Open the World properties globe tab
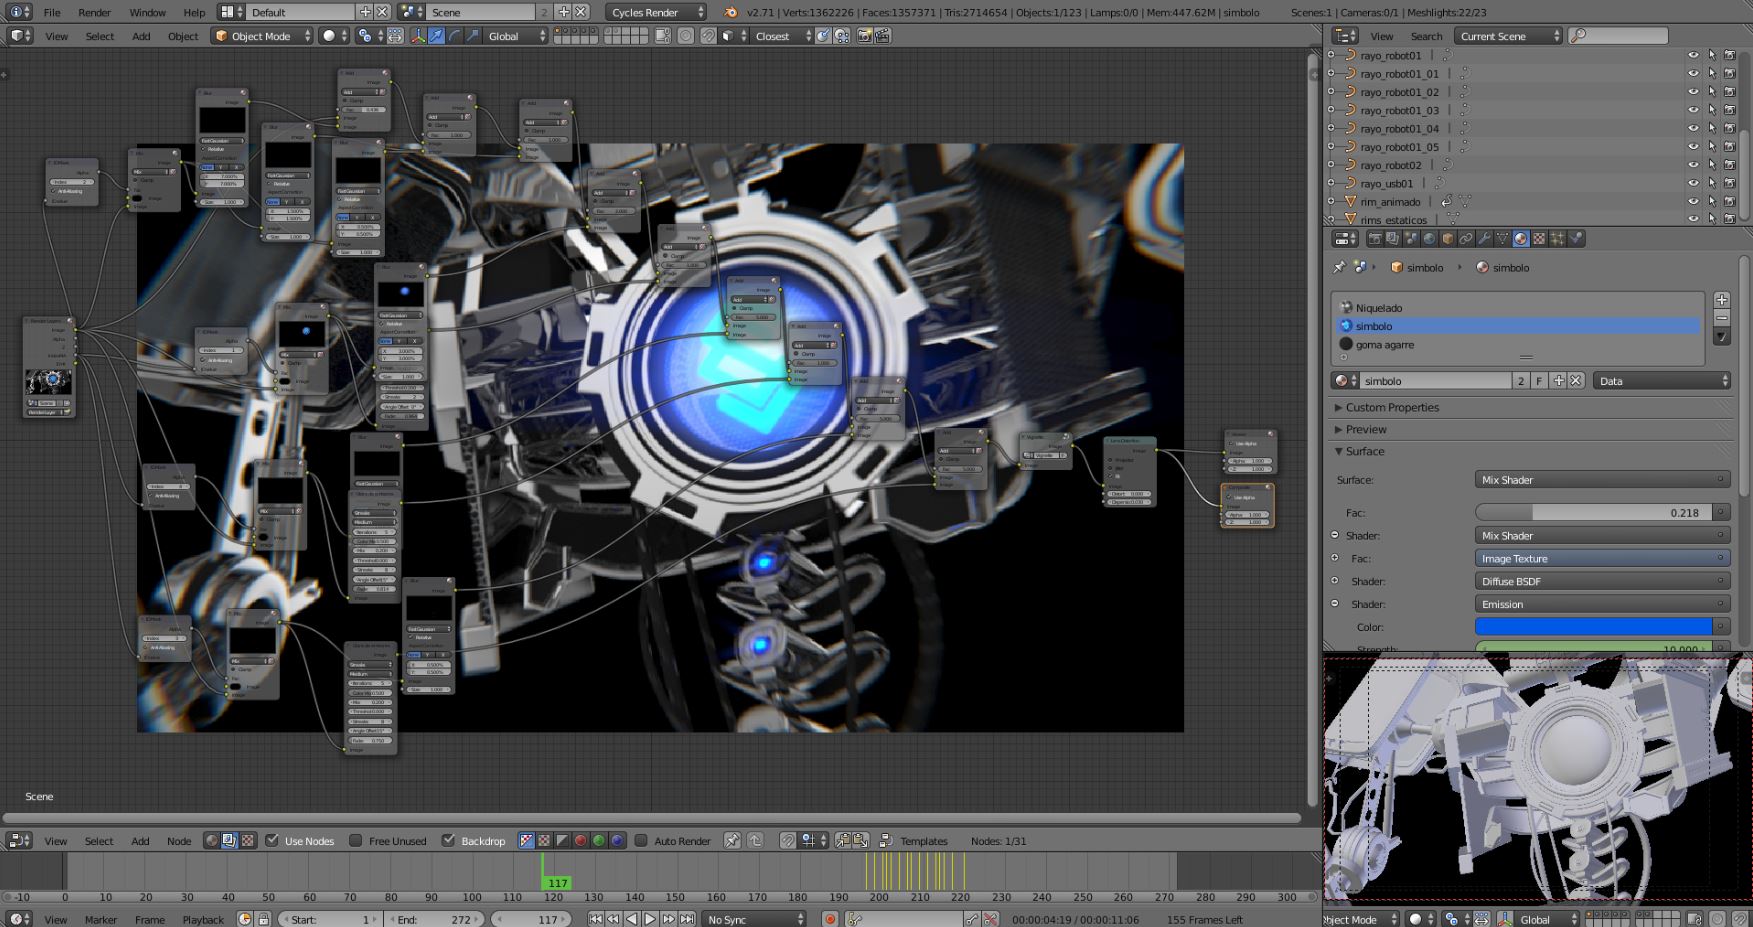1753x927 pixels. [x=1429, y=239]
